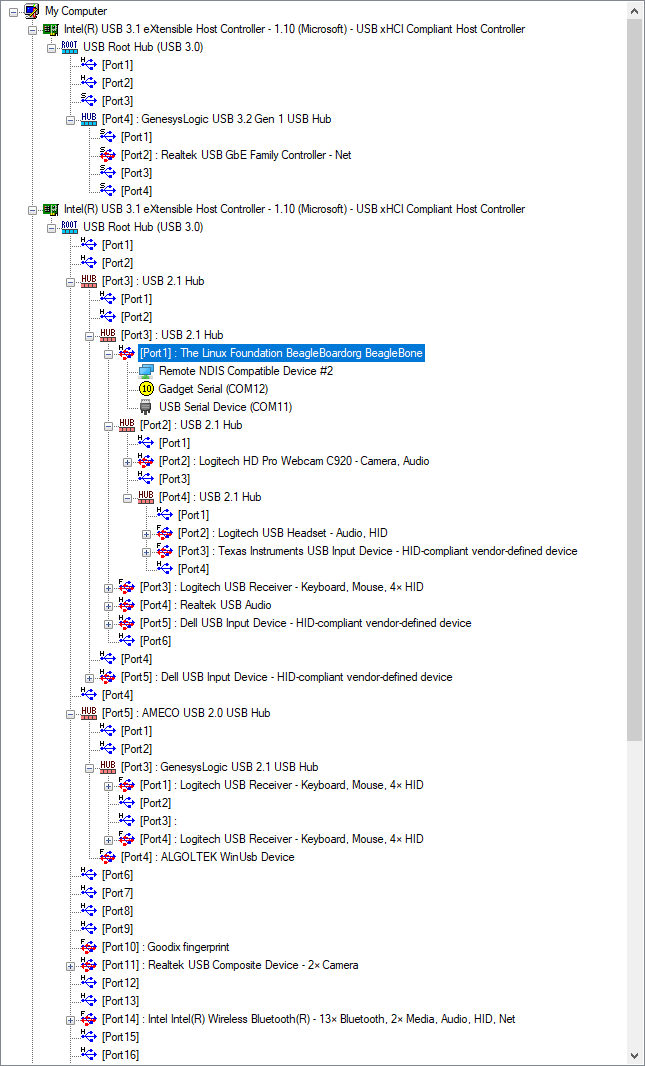Collapse the first Intel USB 3.1 Host Controller node

[32, 29]
